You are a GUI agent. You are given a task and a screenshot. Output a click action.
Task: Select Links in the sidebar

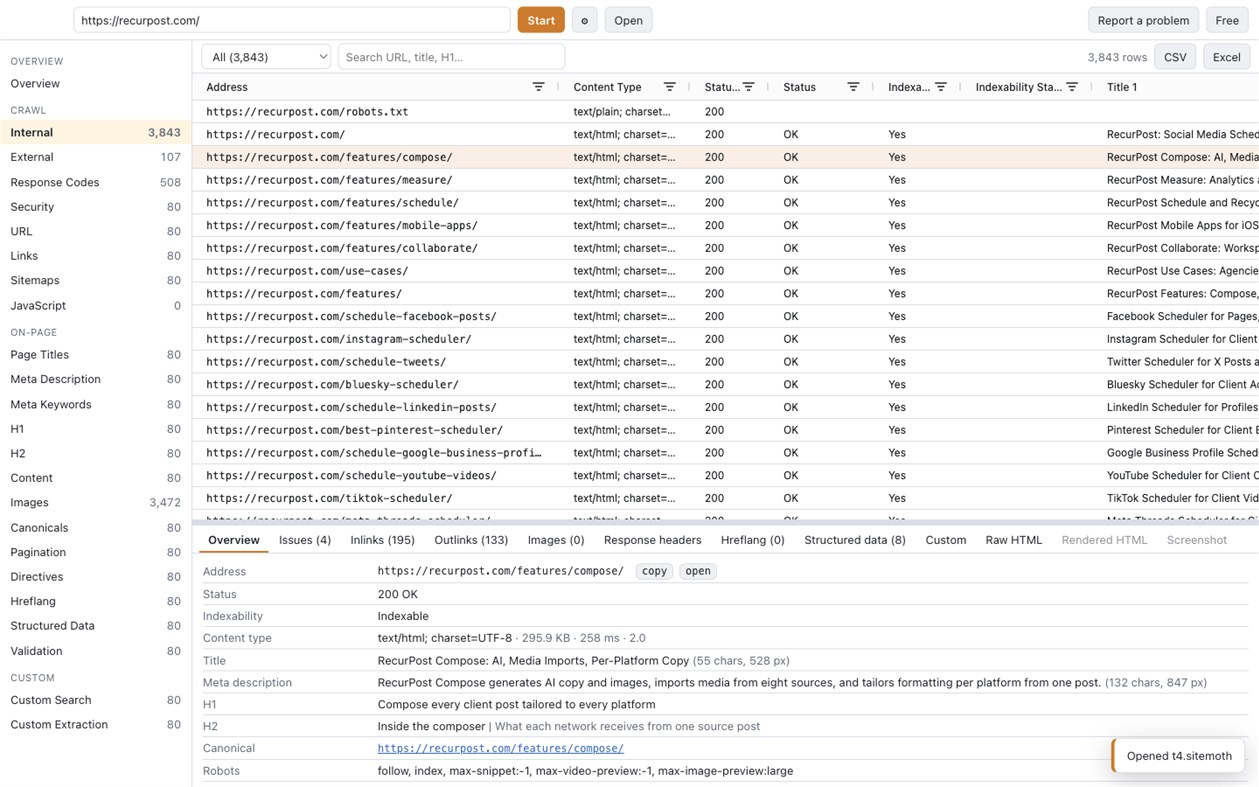click(x=96, y=256)
